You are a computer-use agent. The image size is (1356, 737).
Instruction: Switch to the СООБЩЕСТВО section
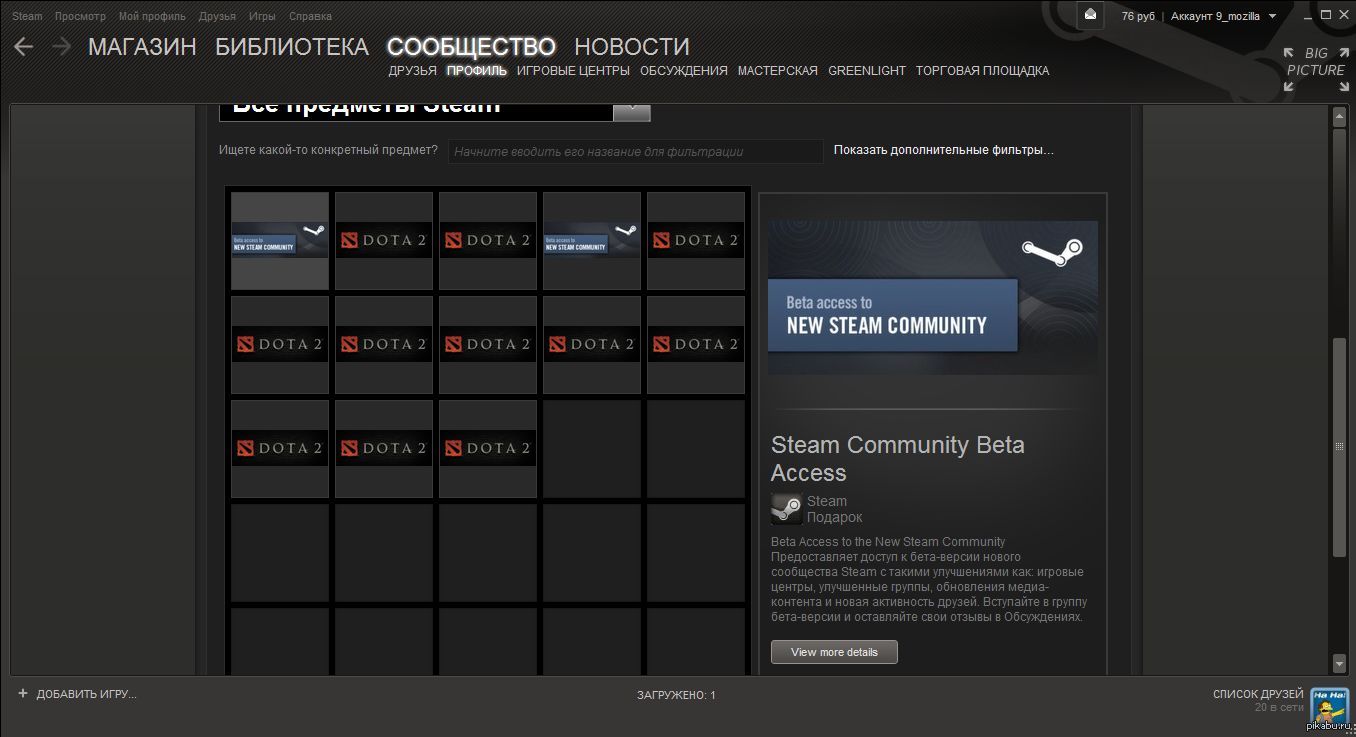pyautogui.click(x=471, y=47)
